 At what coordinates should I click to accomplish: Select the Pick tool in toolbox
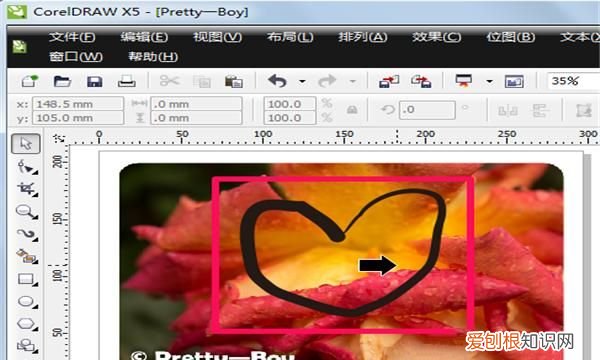[x=26, y=144]
